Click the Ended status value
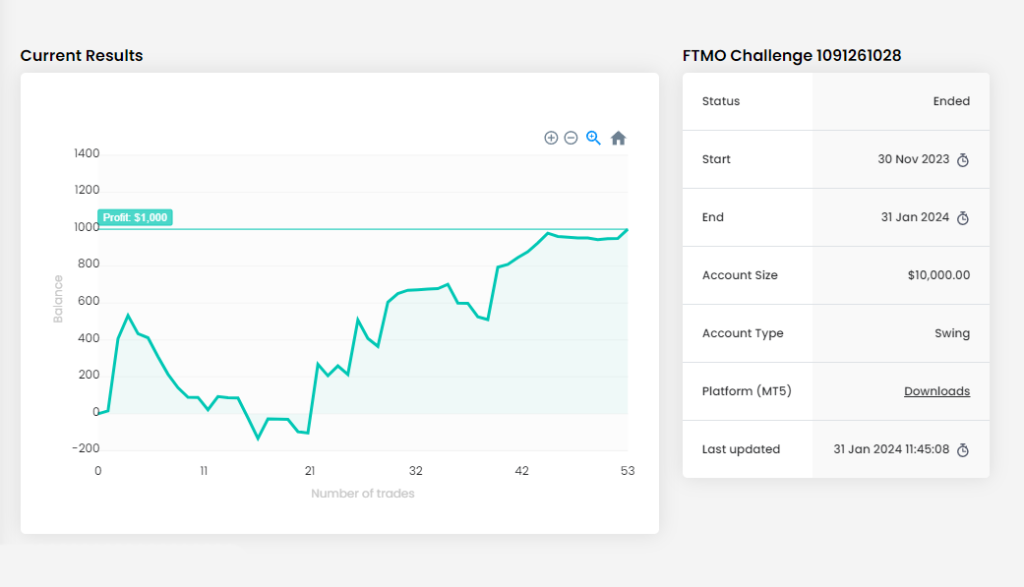Viewport: 1024px width, 587px height. point(951,101)
